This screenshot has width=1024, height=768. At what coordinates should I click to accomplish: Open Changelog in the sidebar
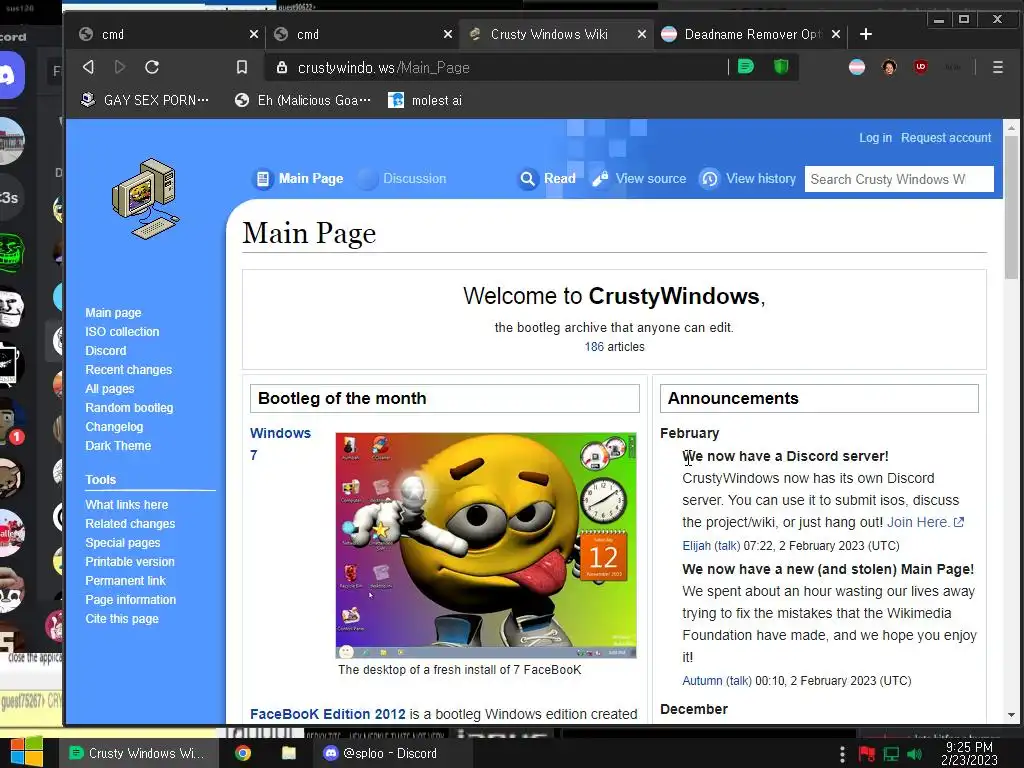(x=114, y=426)
